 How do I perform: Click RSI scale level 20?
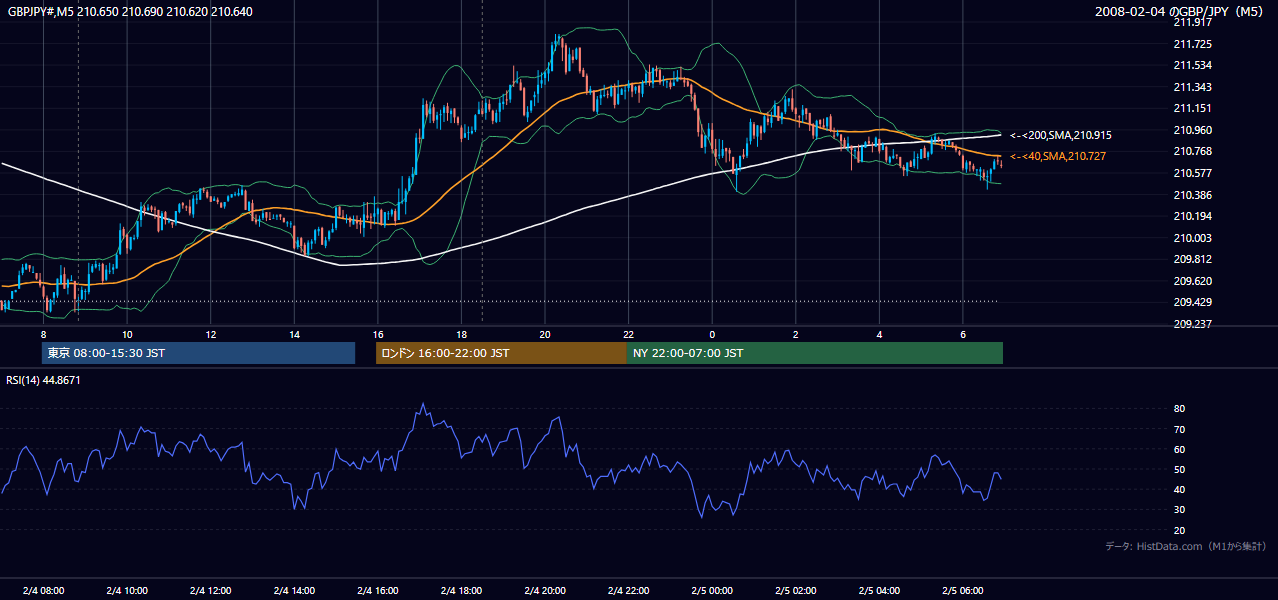click(1179, 530)
